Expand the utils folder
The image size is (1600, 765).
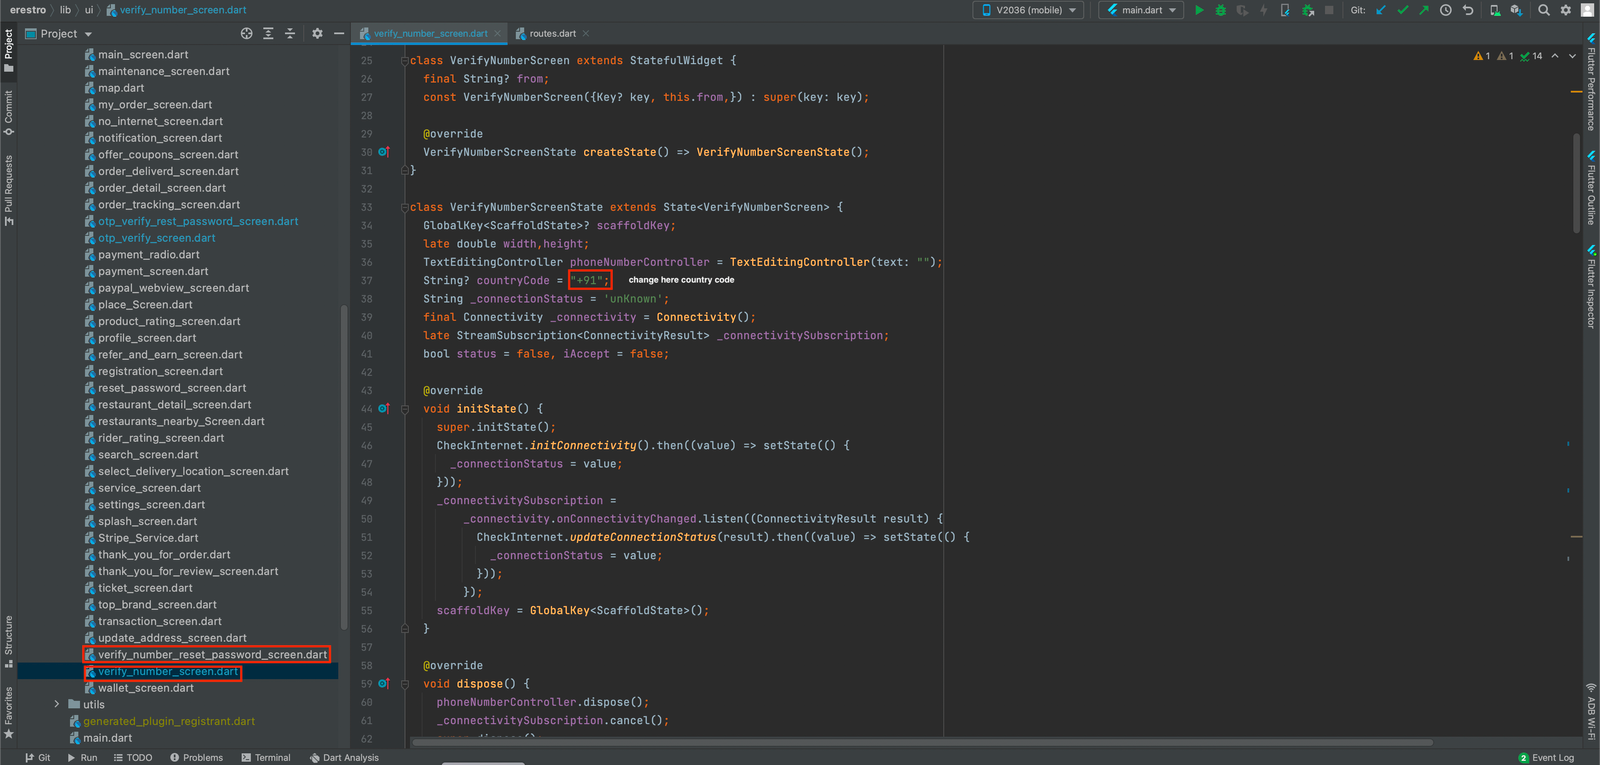(x=57, y=705)
